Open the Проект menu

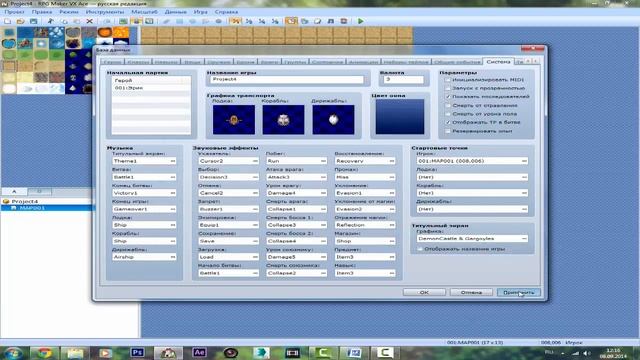(x=15, y=12)
